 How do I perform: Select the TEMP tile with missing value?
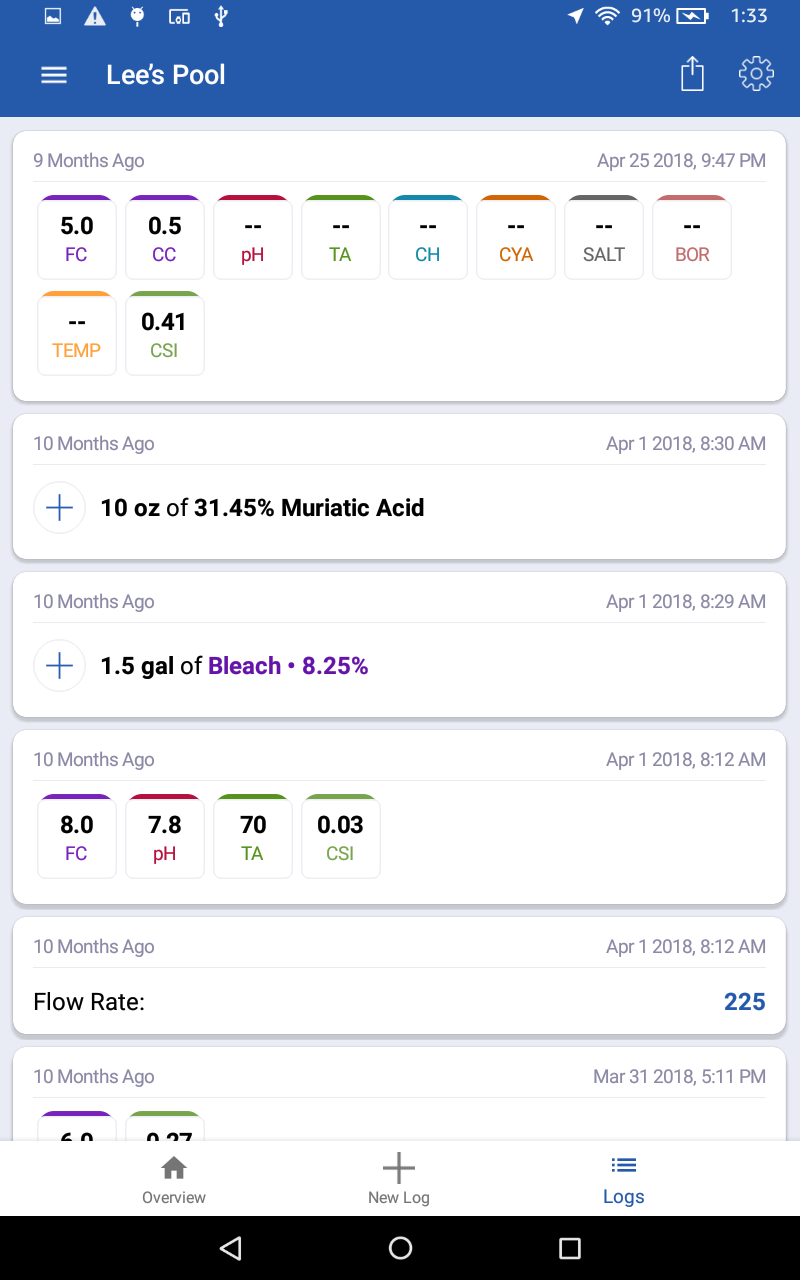[x=76, y=333]
